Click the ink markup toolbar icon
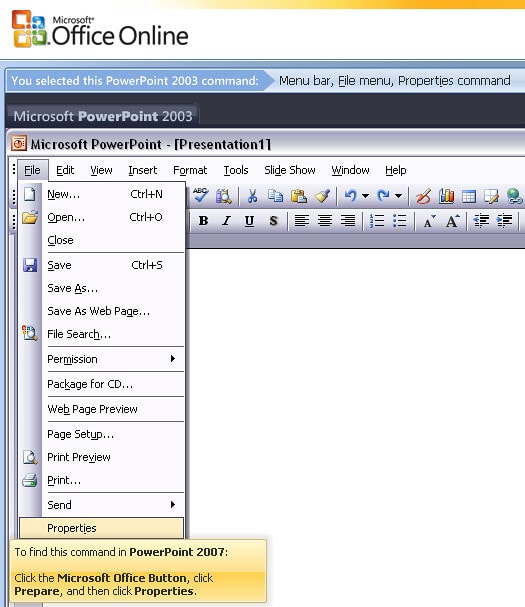Viewport: 525px width, 607px height. point(423,196)
